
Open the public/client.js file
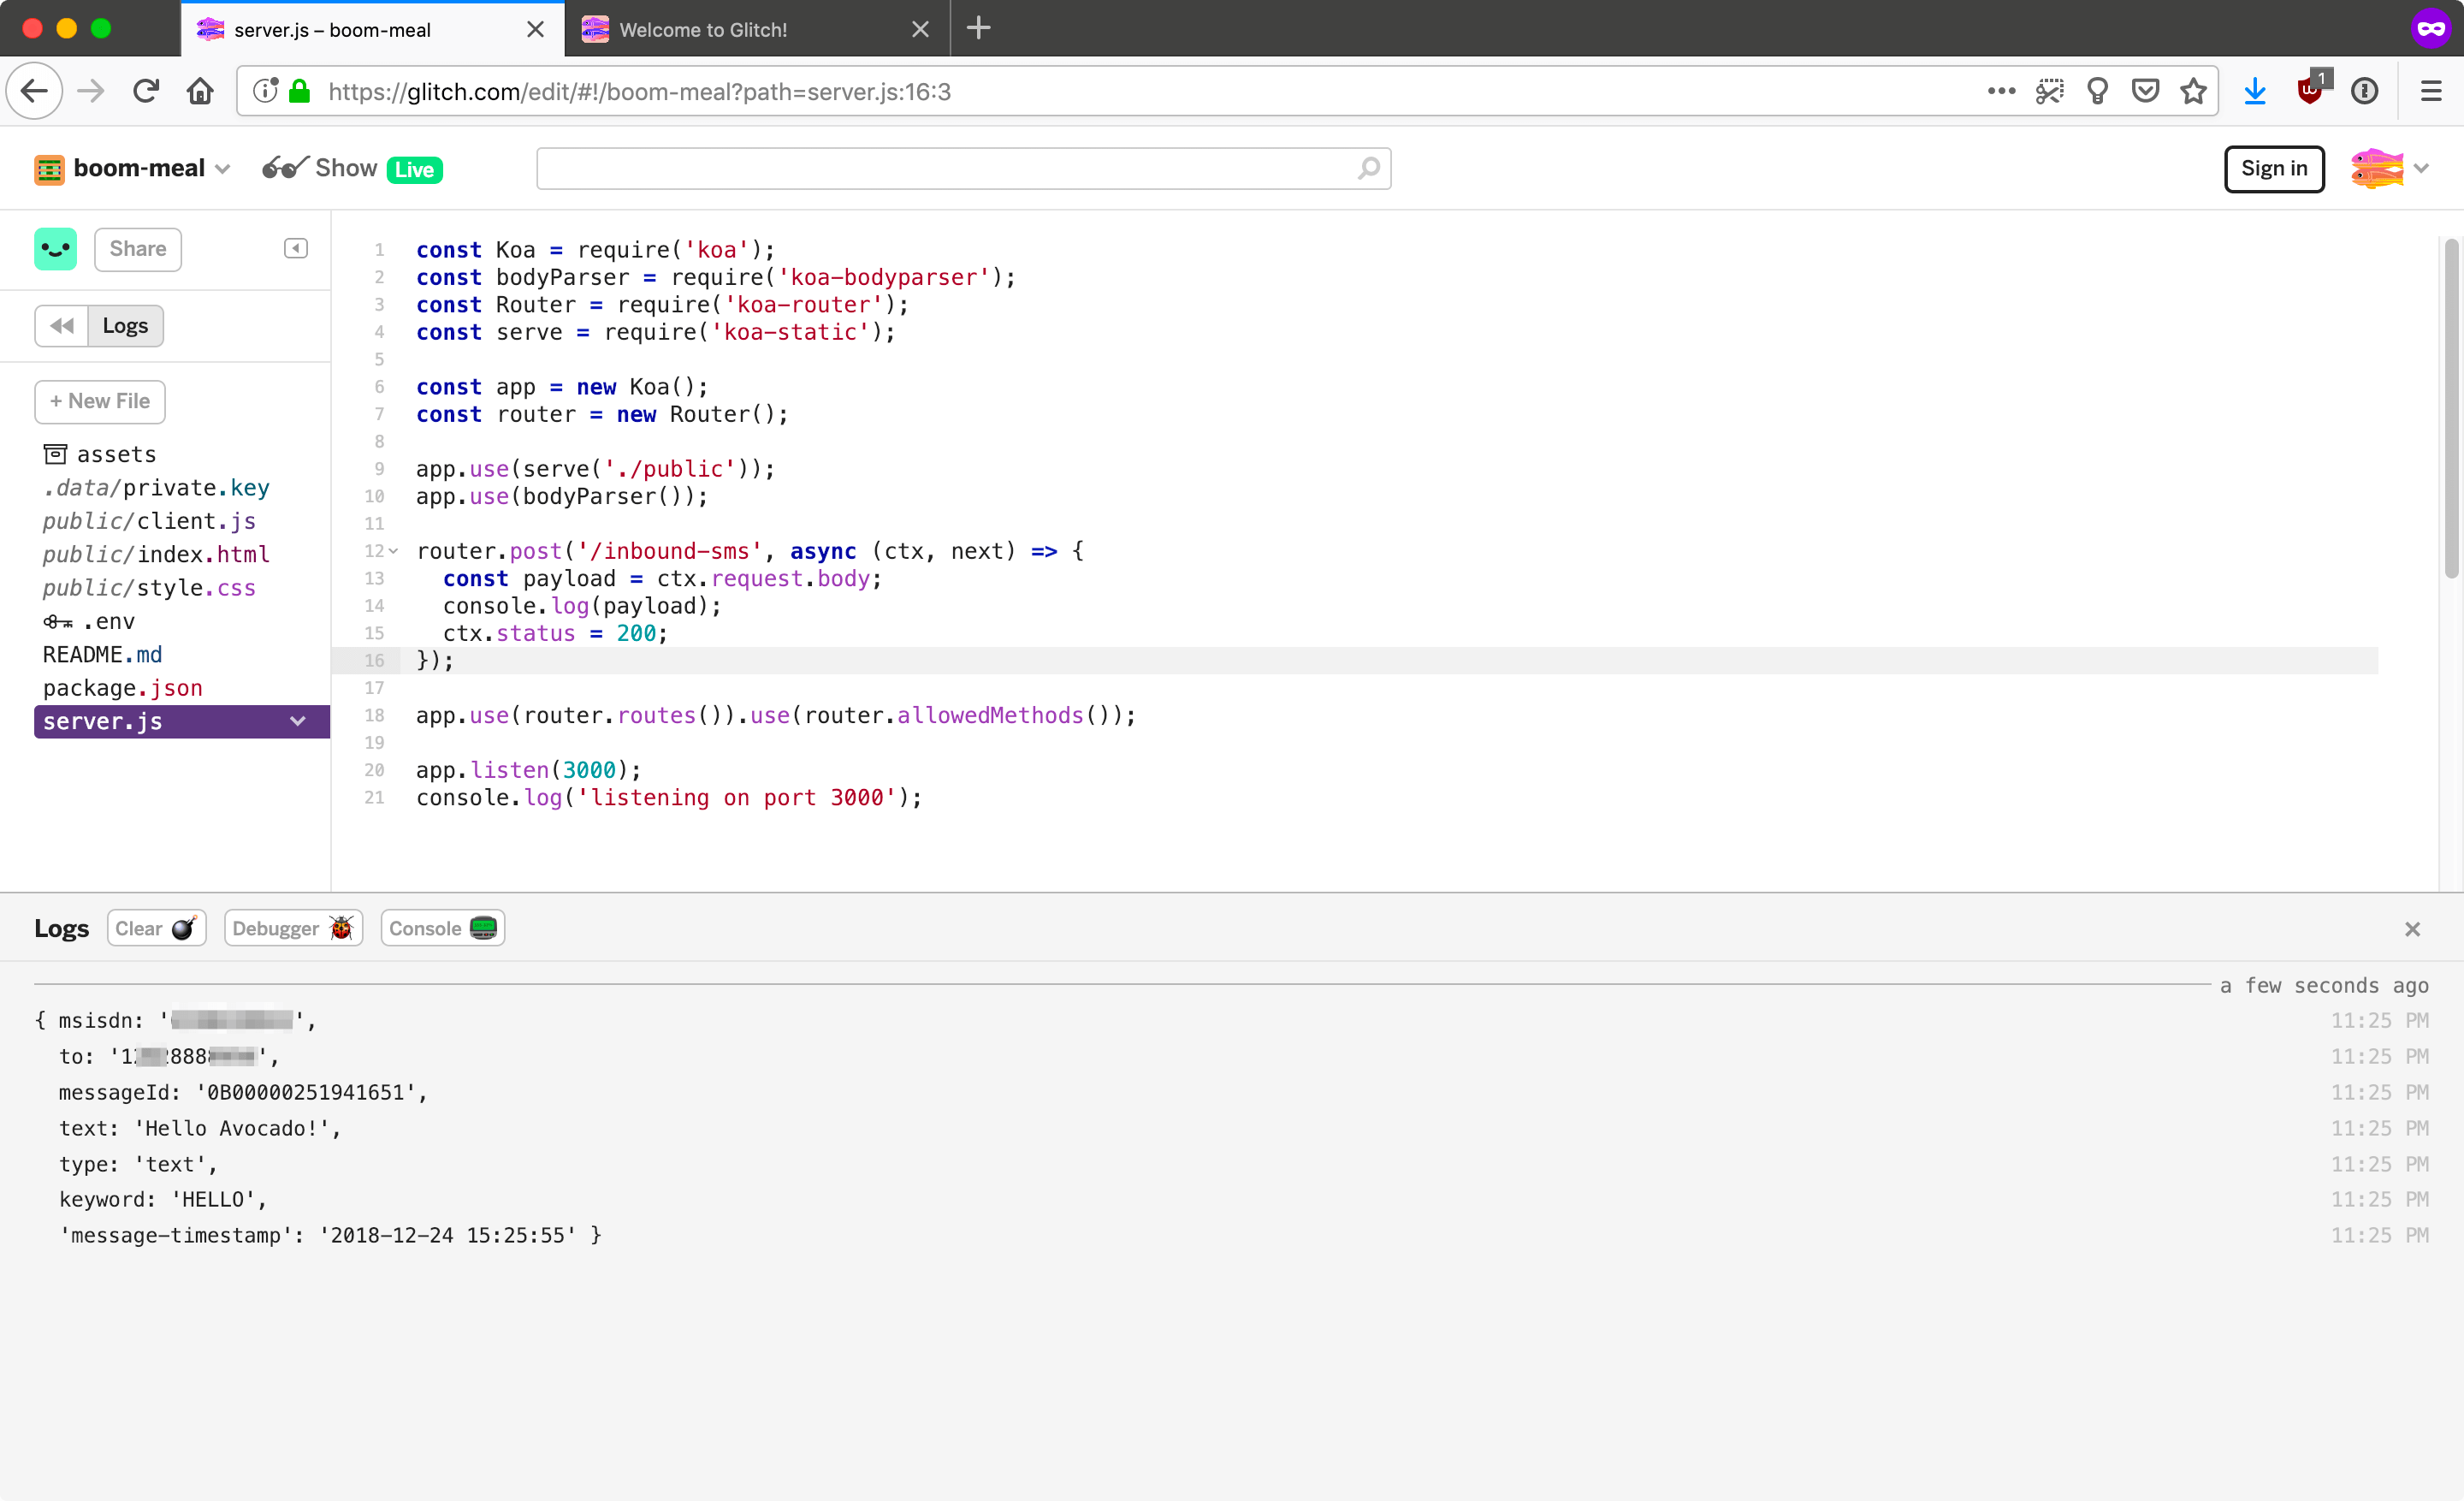tap(149, 521)
